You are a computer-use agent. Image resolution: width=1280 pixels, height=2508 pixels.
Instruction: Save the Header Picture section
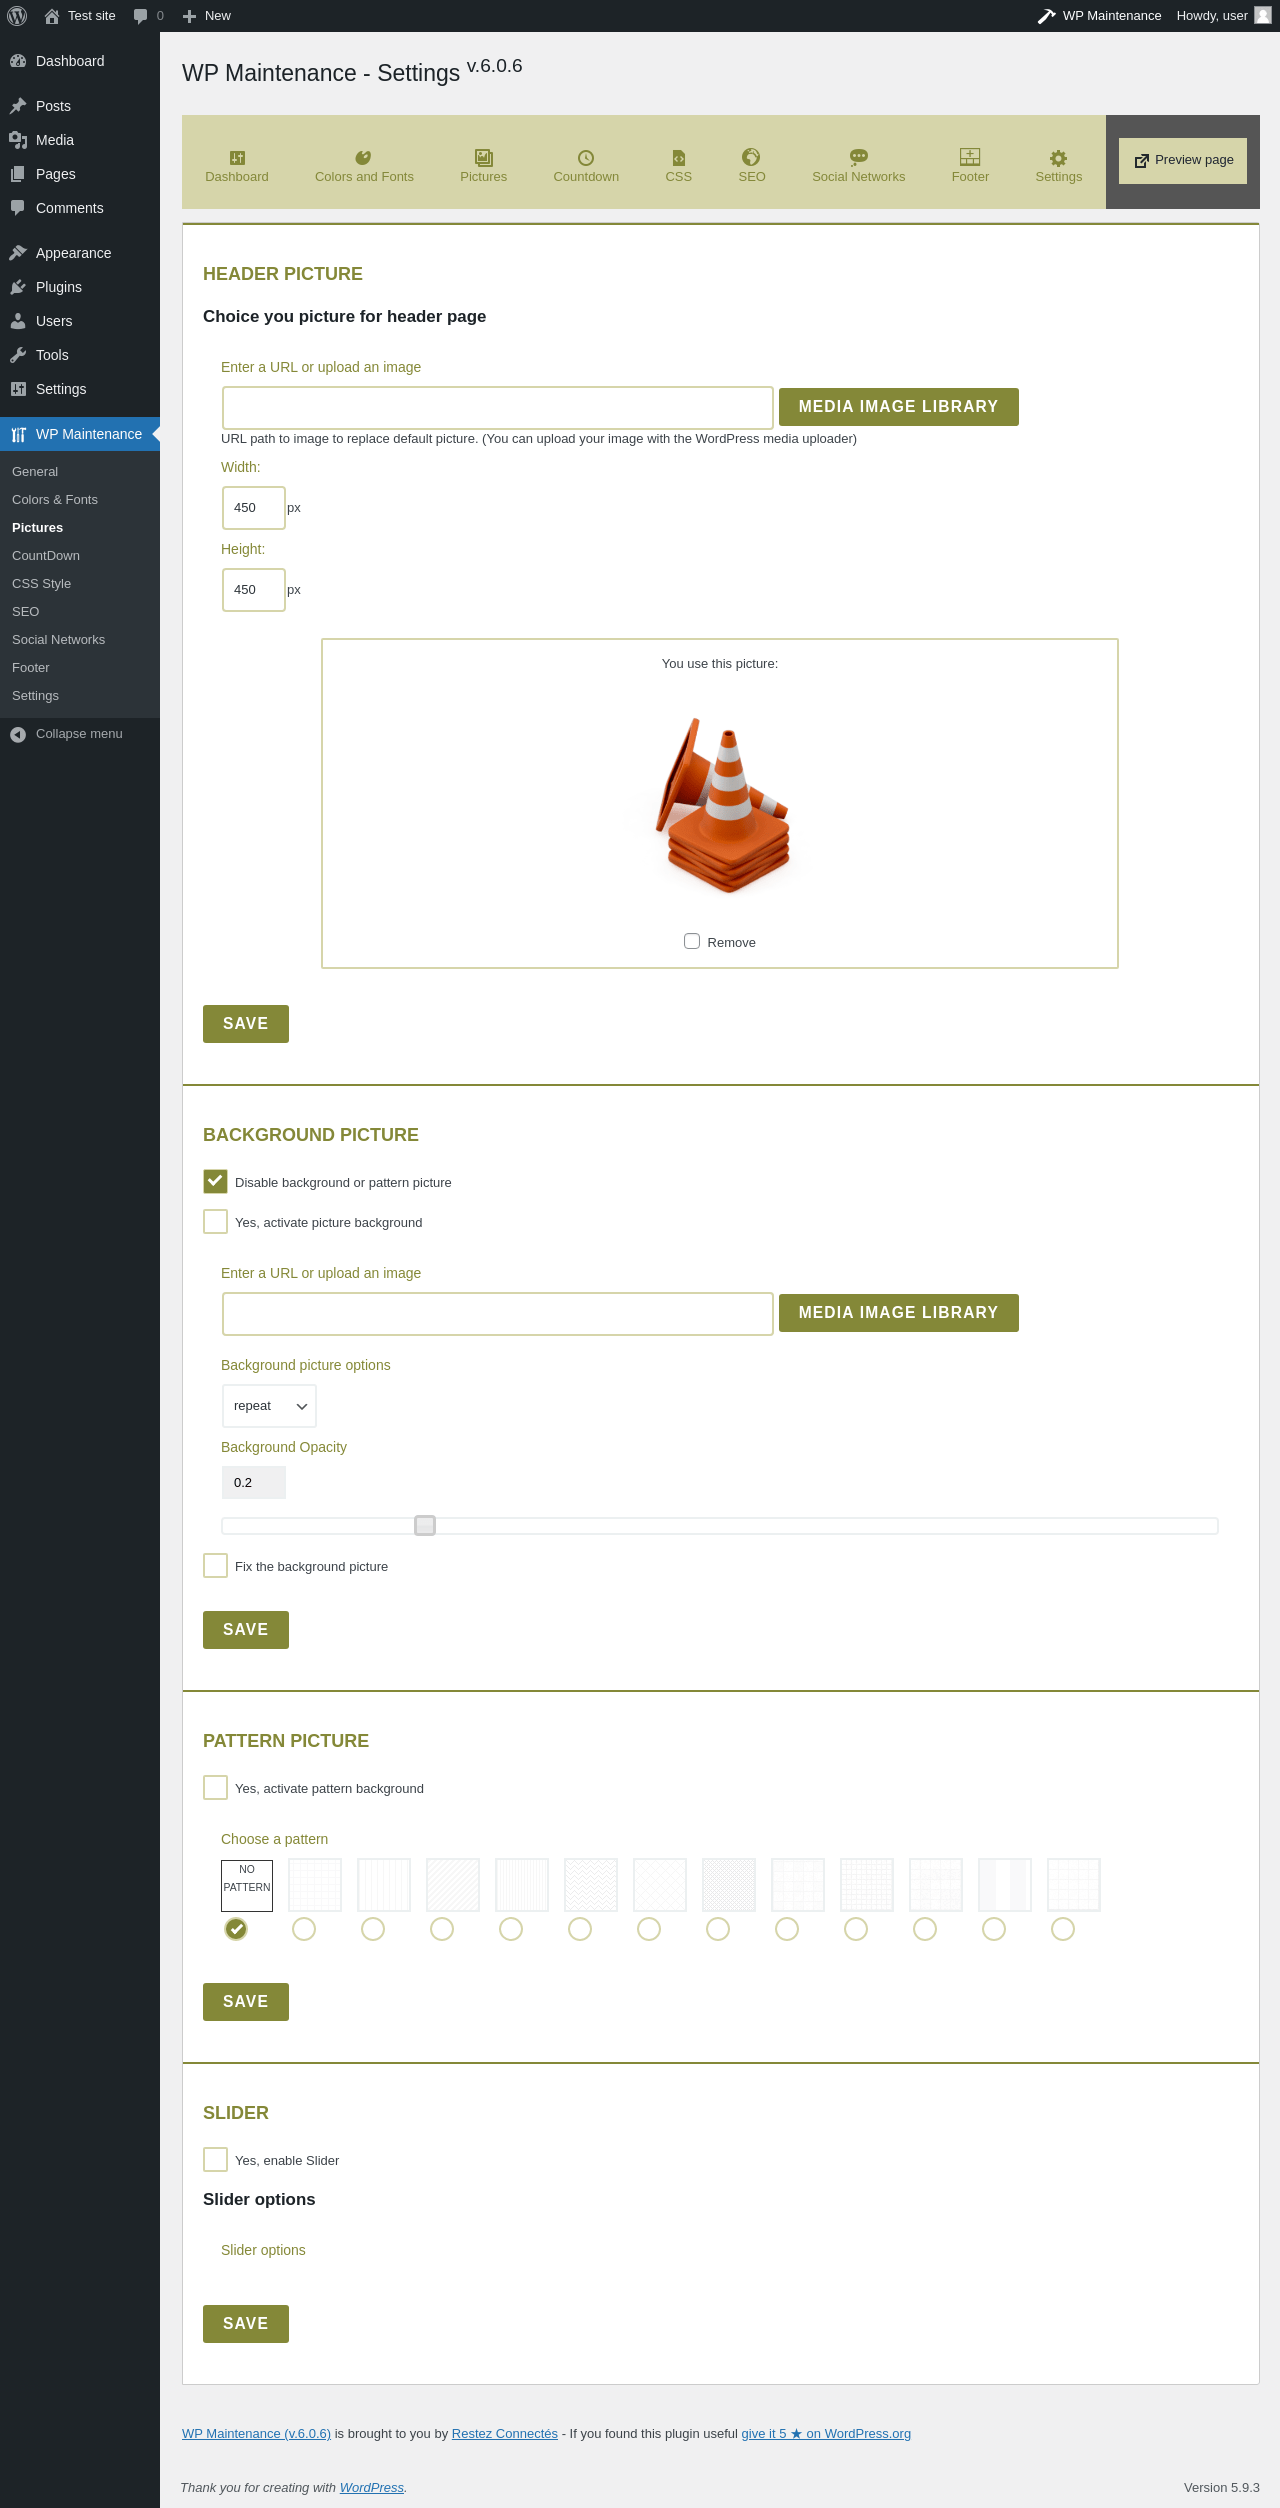click(246, 1024)
